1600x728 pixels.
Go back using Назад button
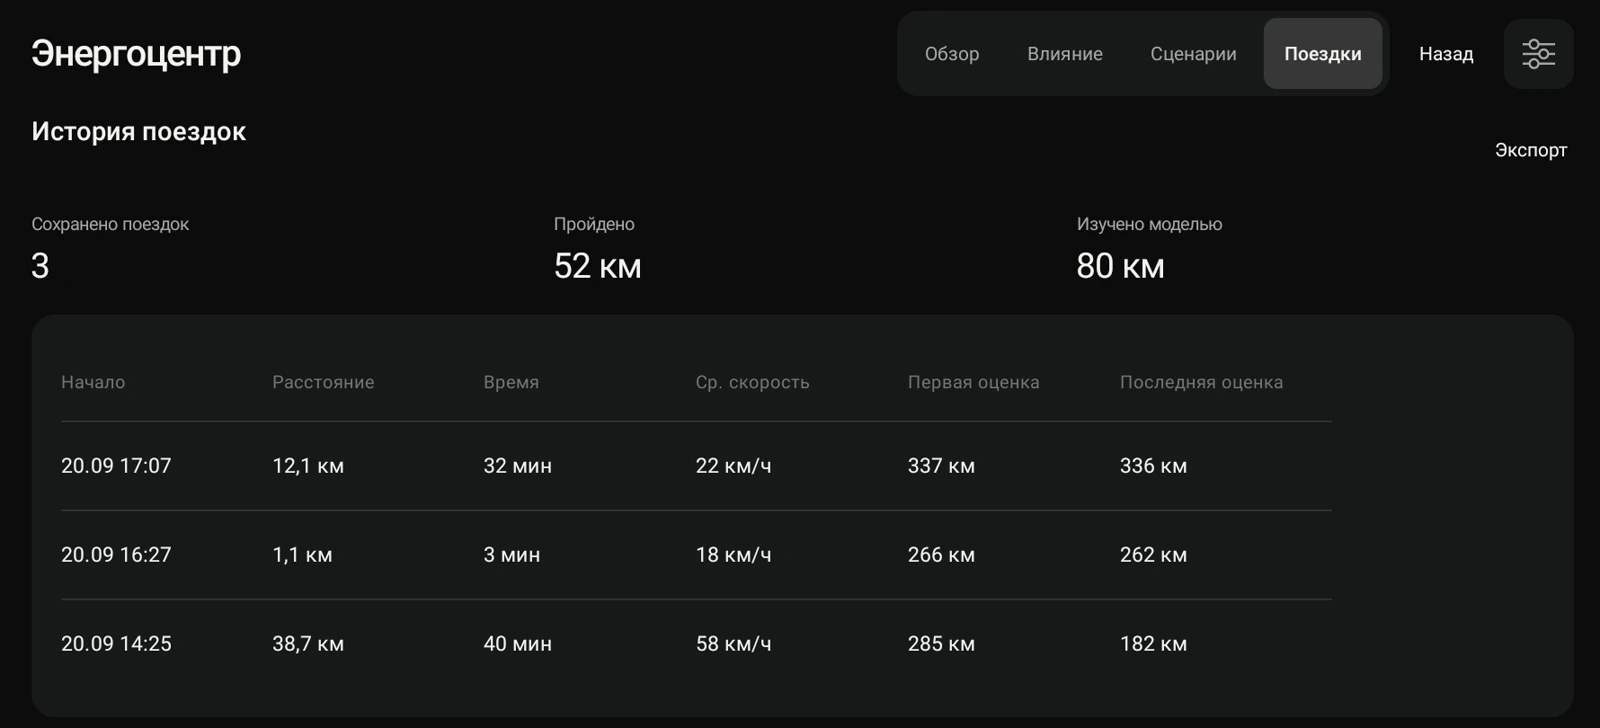click(x=1446, y=54)
